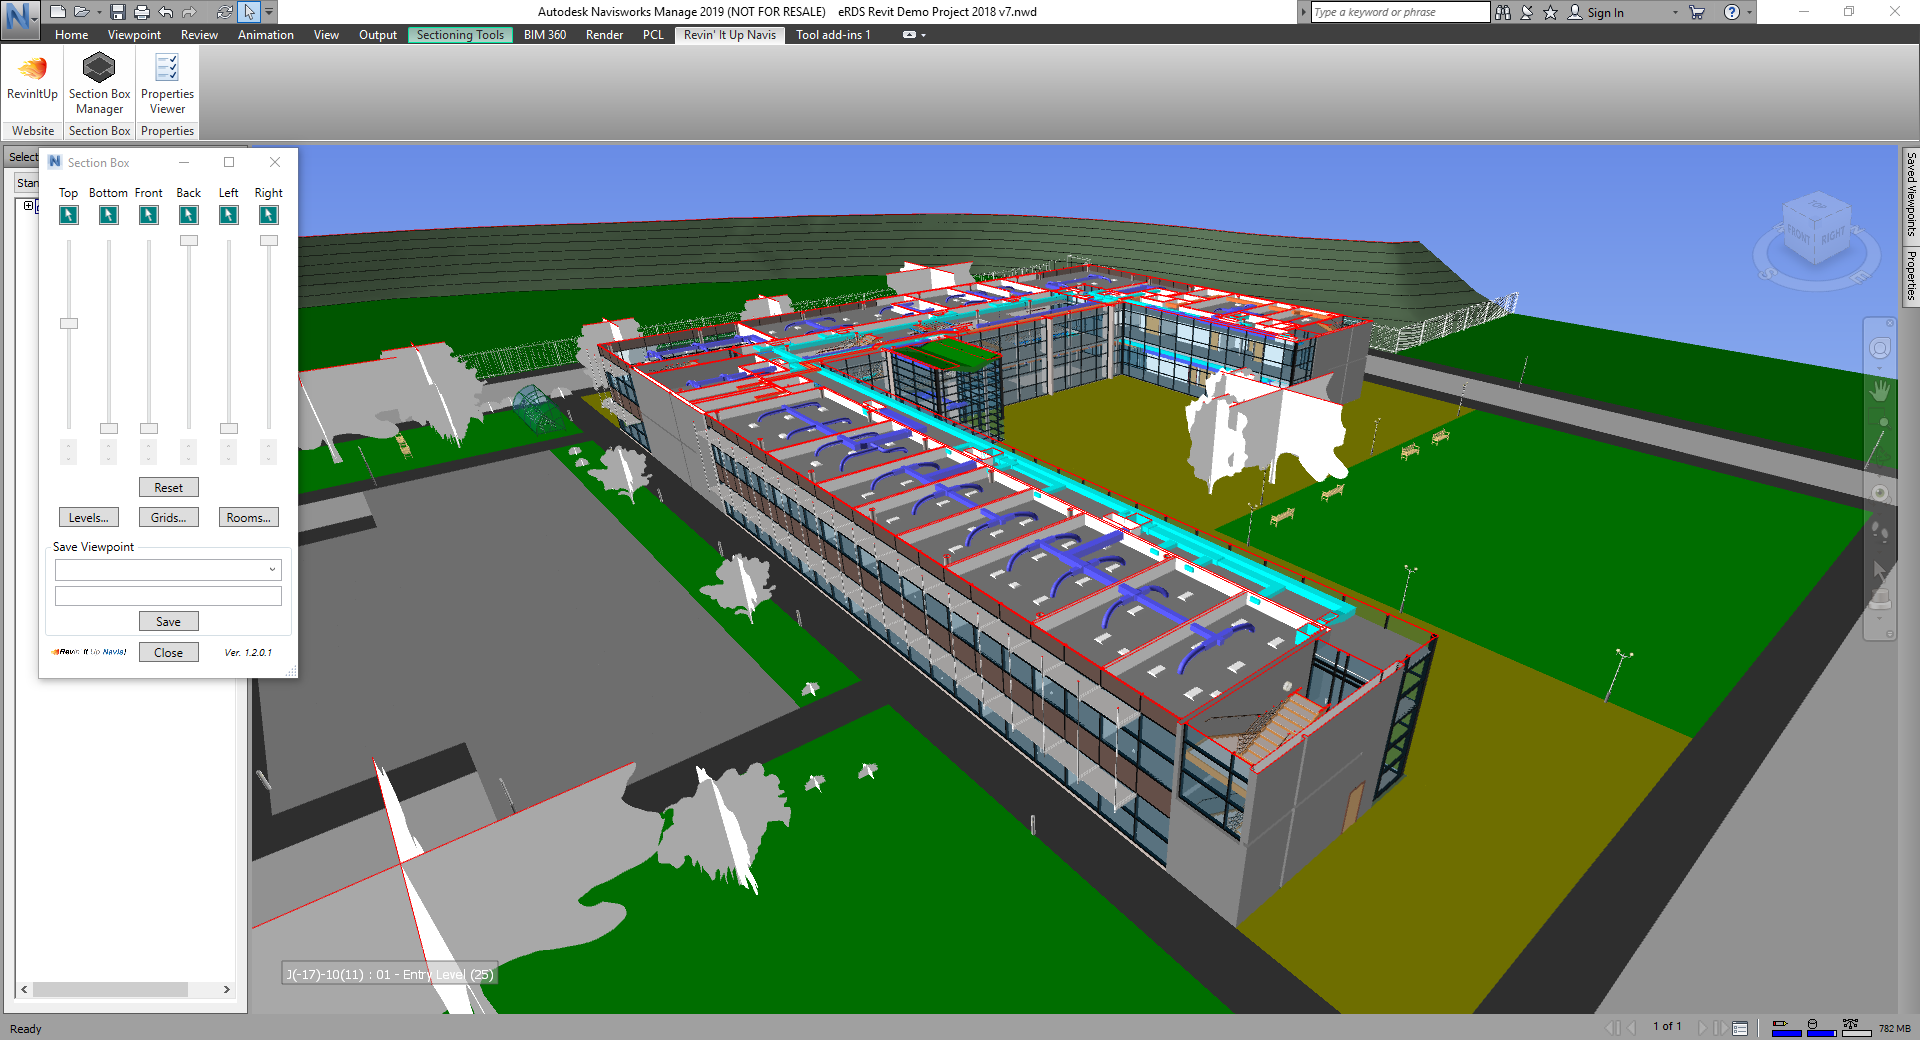Save the project with the floppy icon

118,12
